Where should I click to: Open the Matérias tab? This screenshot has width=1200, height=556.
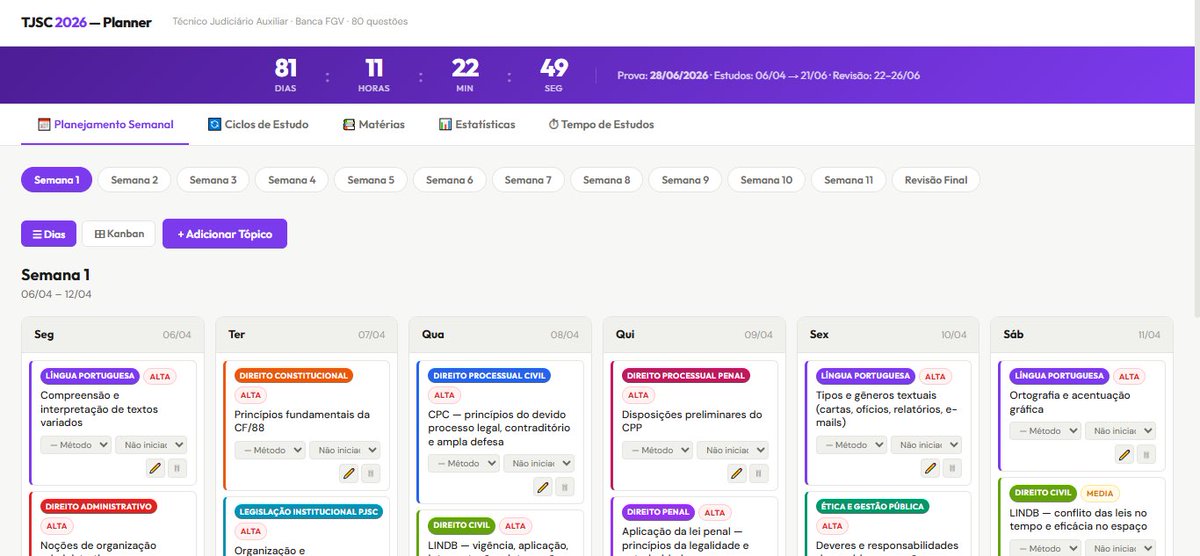tap(373, 125)
